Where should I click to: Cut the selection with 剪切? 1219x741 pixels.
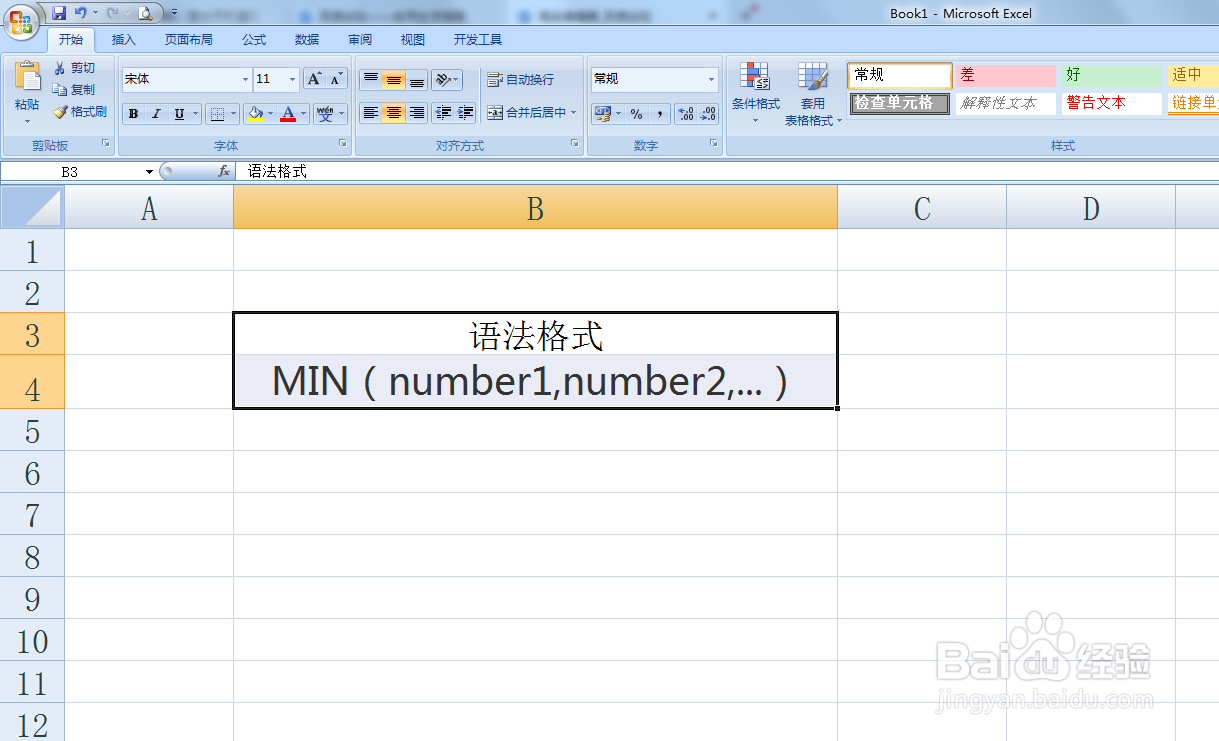tap(75, 68)
